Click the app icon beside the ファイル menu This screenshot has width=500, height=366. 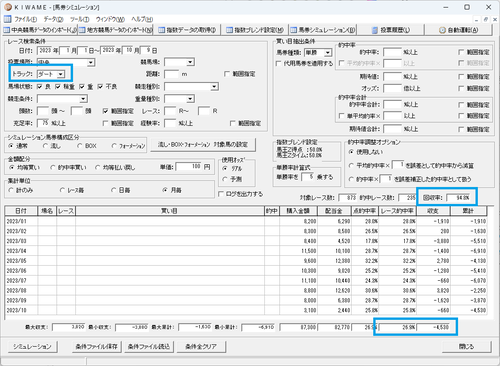(x=7, y=19)
